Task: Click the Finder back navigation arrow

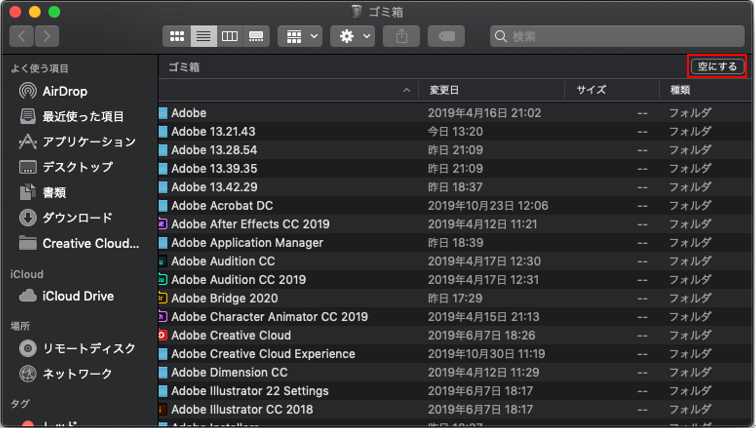Action: [22, 36]
